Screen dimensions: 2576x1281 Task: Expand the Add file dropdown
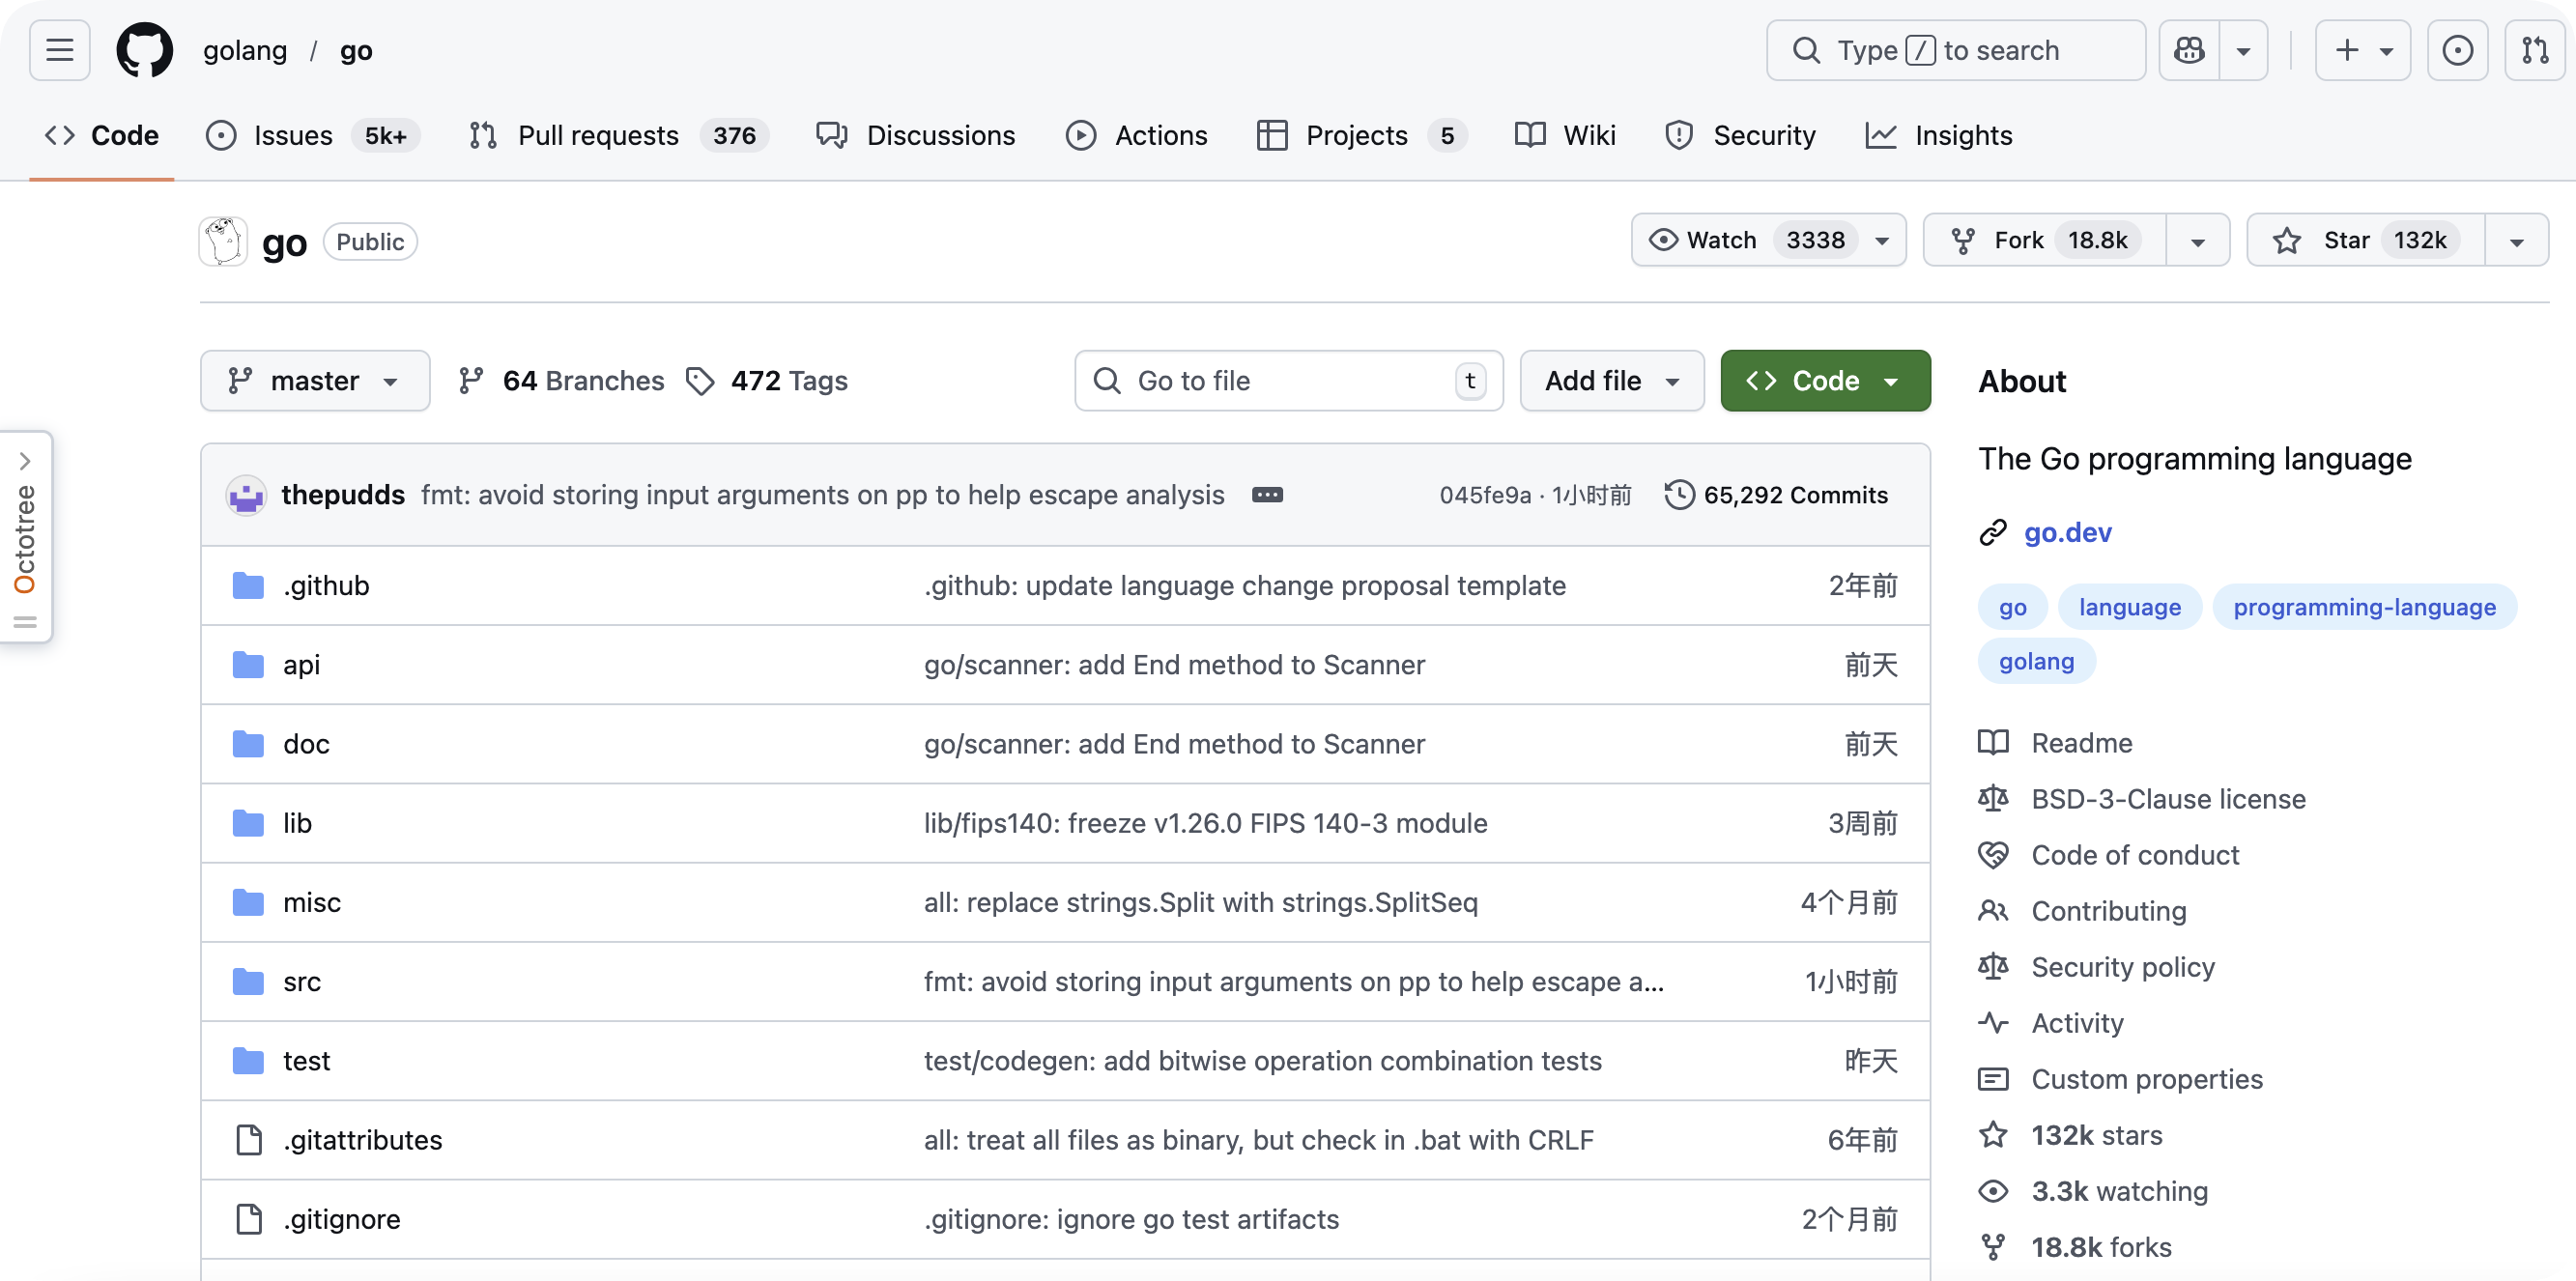1611,381
